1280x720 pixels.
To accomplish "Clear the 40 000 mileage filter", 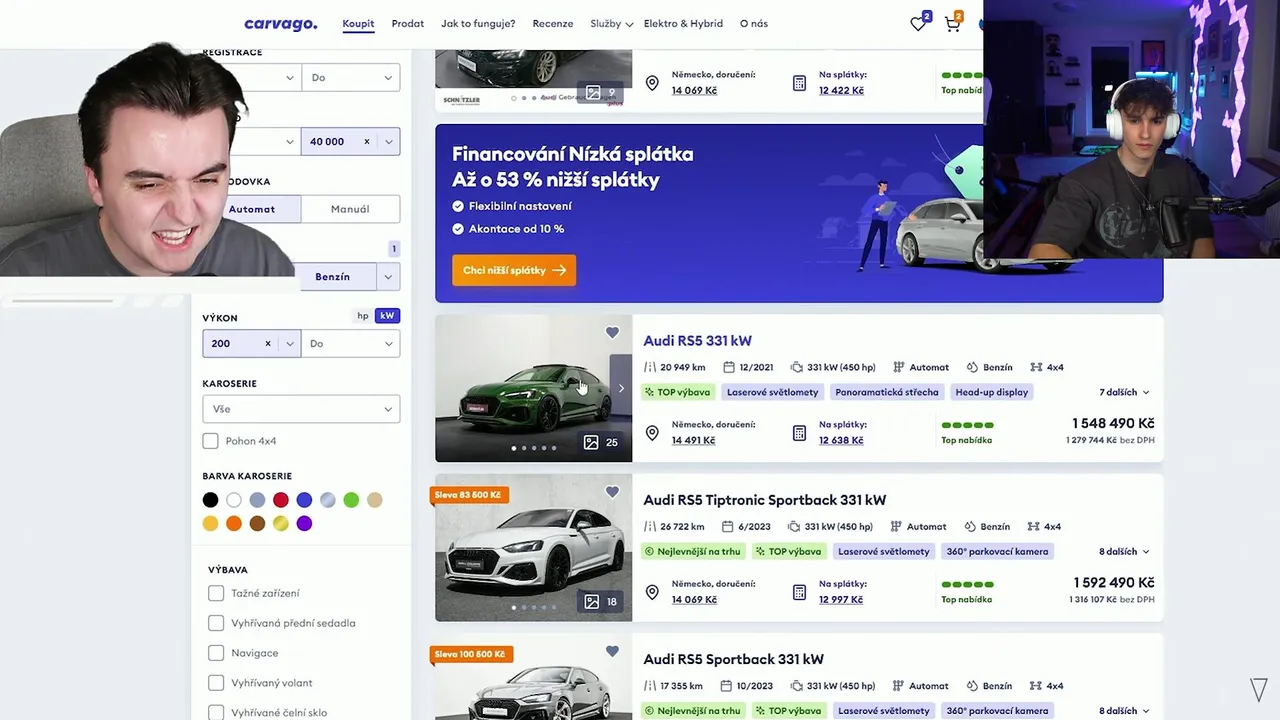I will [366, 142].
